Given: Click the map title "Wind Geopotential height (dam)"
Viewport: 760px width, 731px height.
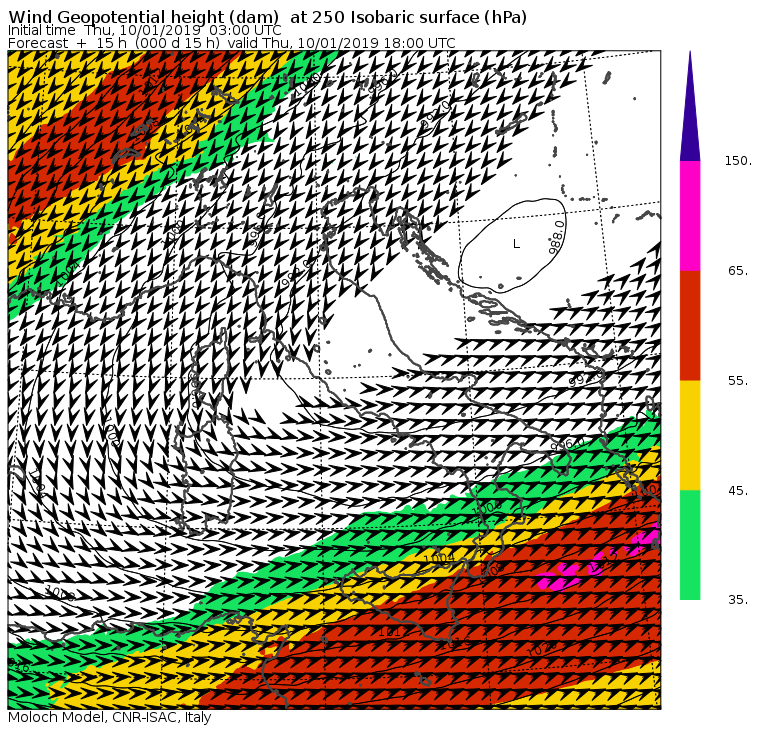Looking at the screenshot, I should [x=143, y=17].
